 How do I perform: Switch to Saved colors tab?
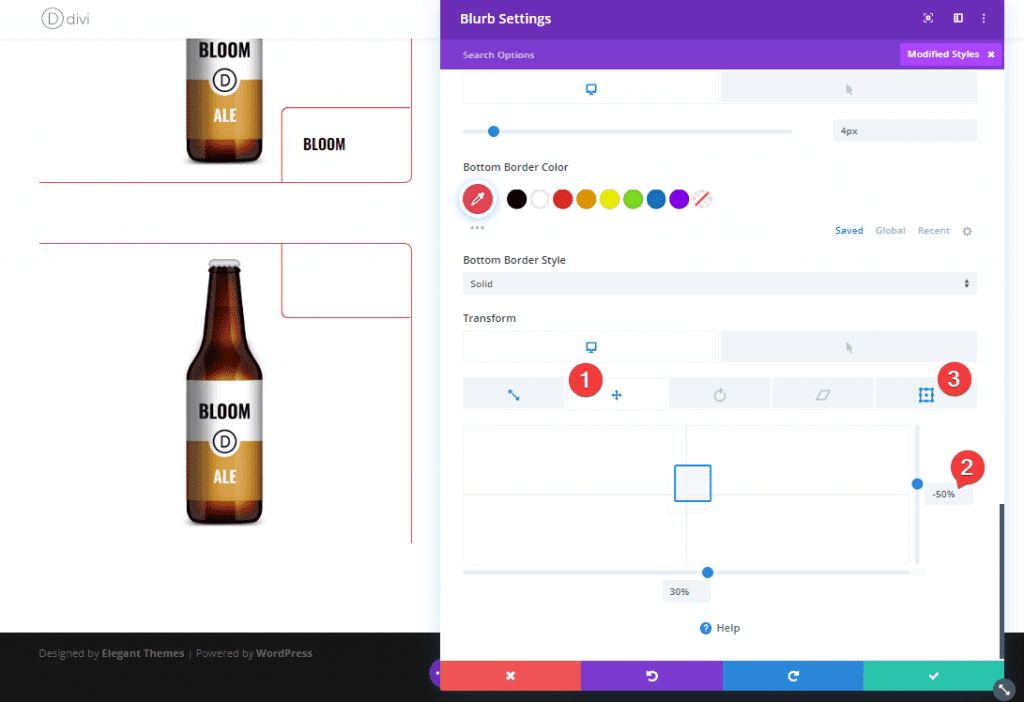click(849, 231)
